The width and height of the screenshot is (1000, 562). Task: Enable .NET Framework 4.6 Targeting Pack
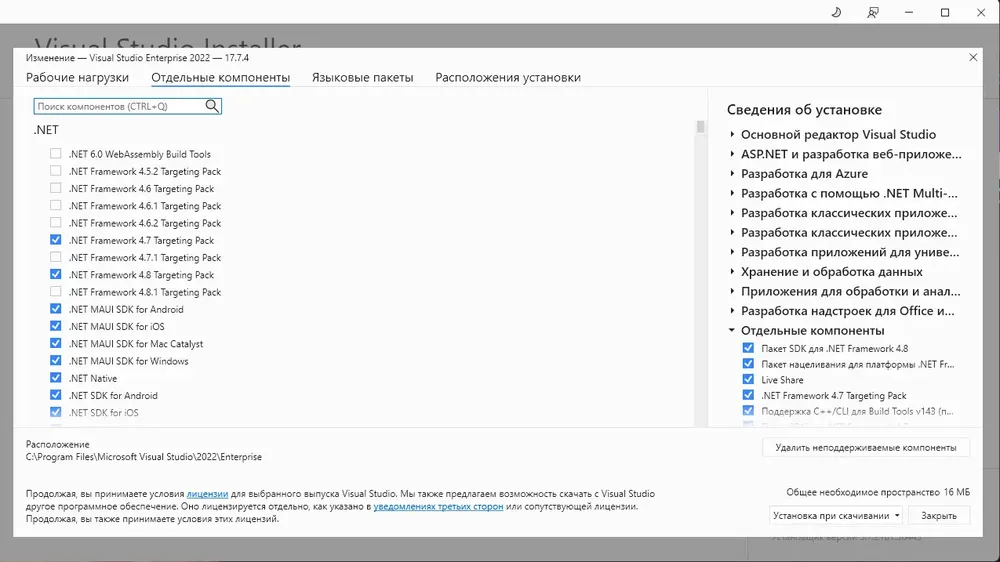[x=55, y=188]
